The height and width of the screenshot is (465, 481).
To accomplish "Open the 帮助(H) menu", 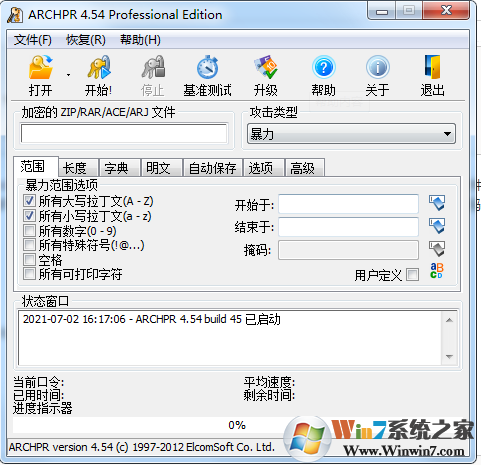I will point(140,40).
